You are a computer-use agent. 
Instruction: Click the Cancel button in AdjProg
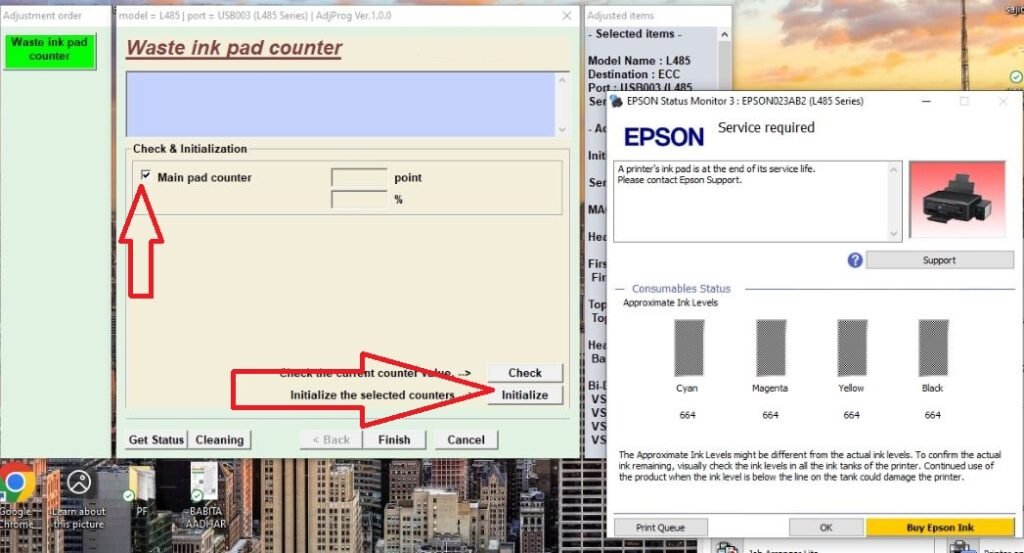point(466,439)
